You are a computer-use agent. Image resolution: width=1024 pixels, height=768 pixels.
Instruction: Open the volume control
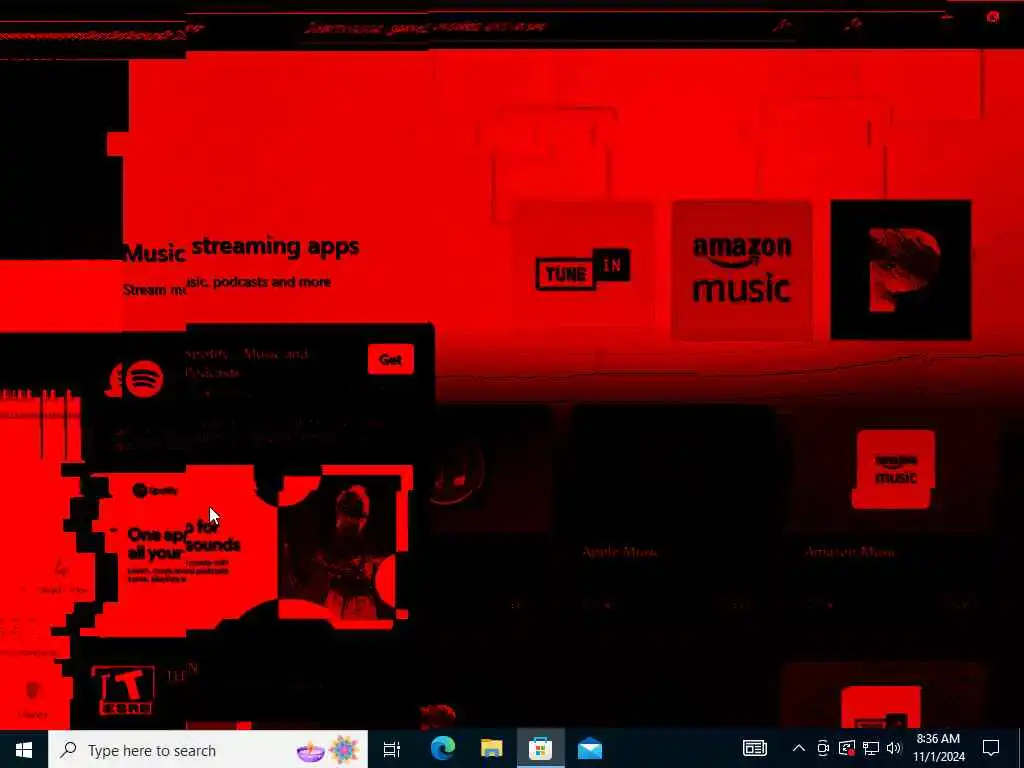(894, 748)
